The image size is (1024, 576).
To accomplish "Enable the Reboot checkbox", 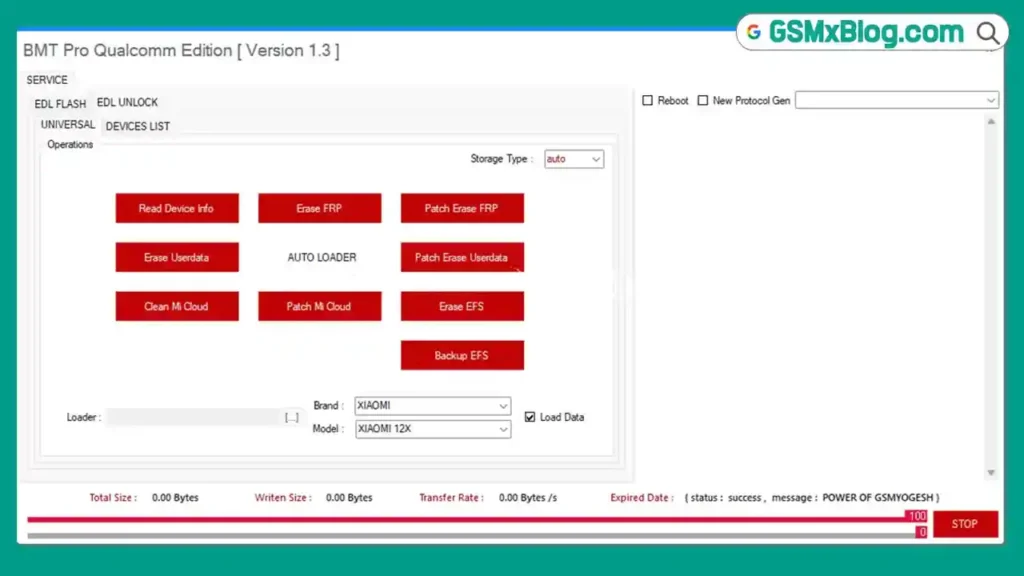I will [x=647, y=101].
